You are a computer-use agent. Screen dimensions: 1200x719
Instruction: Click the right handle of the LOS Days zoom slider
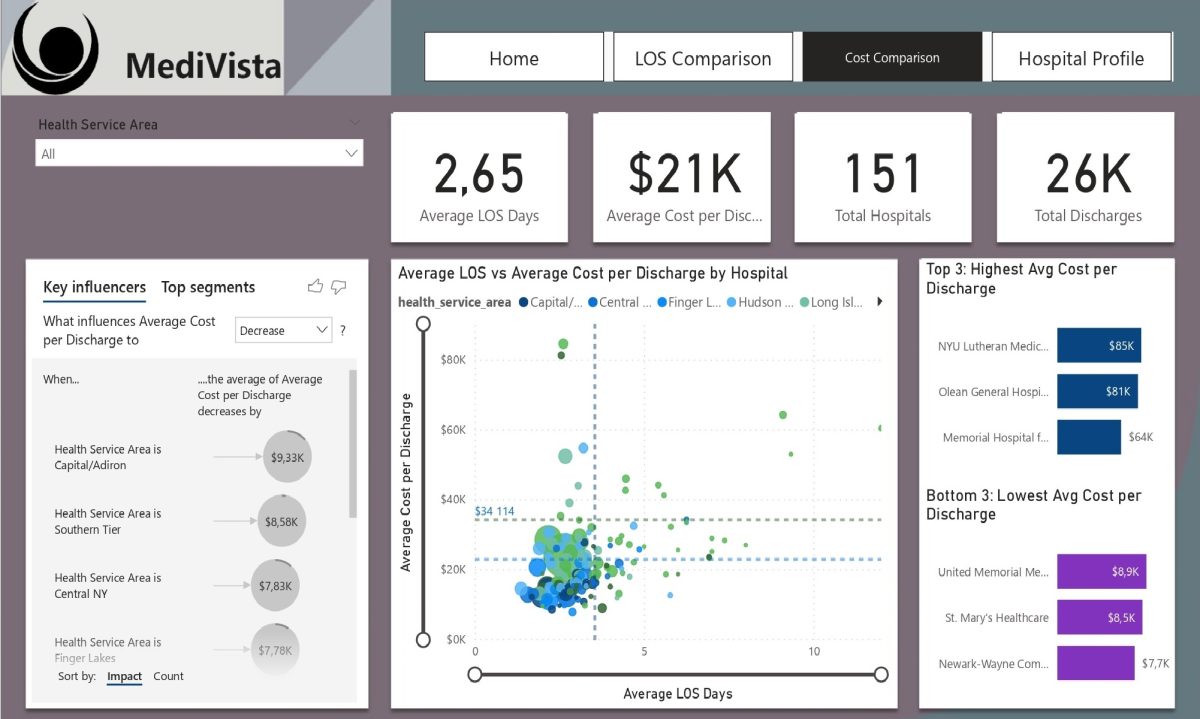[x=881, y=675]
